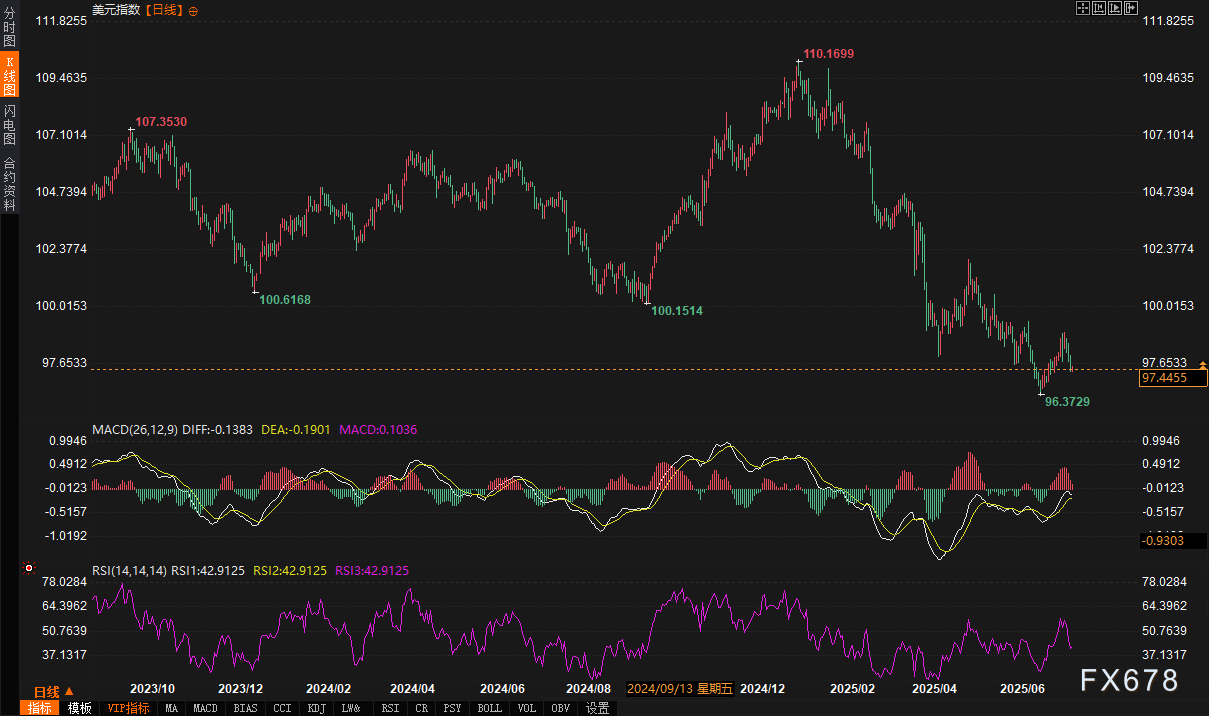Enable the BOLL indicator

click(x=489, y=708)
